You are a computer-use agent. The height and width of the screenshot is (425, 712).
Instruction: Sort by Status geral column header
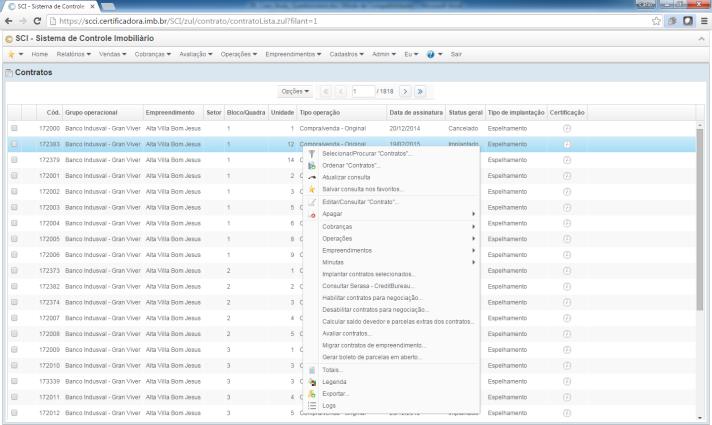click(x=465, y=113)
